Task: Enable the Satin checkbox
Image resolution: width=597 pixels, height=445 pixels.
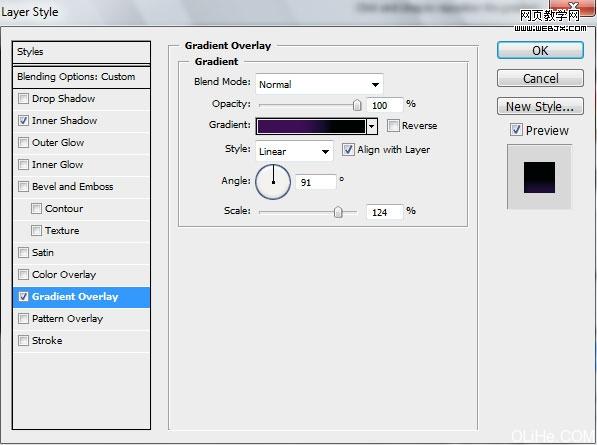Action: tap(23, 253)
